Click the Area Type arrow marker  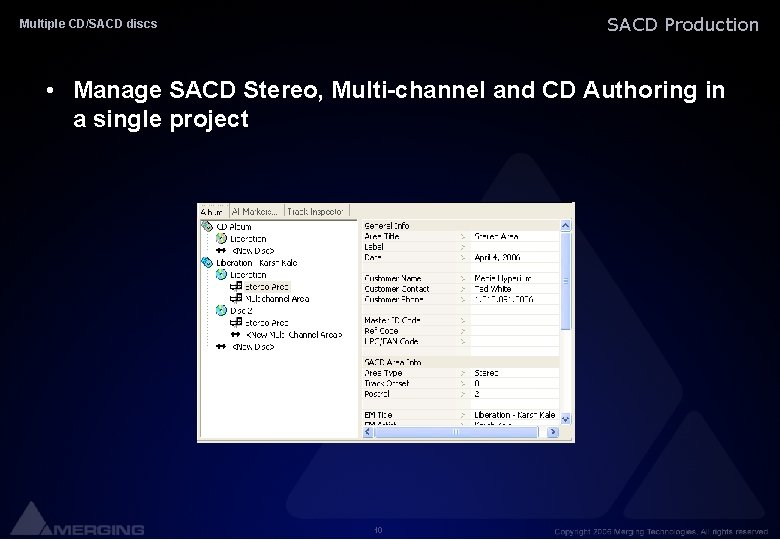(x=463, y=373)
